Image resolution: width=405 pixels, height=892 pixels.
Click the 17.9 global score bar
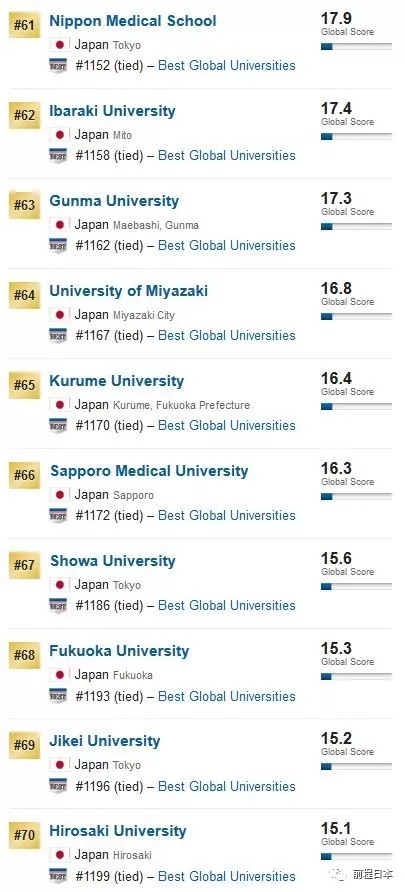(356, 47)
